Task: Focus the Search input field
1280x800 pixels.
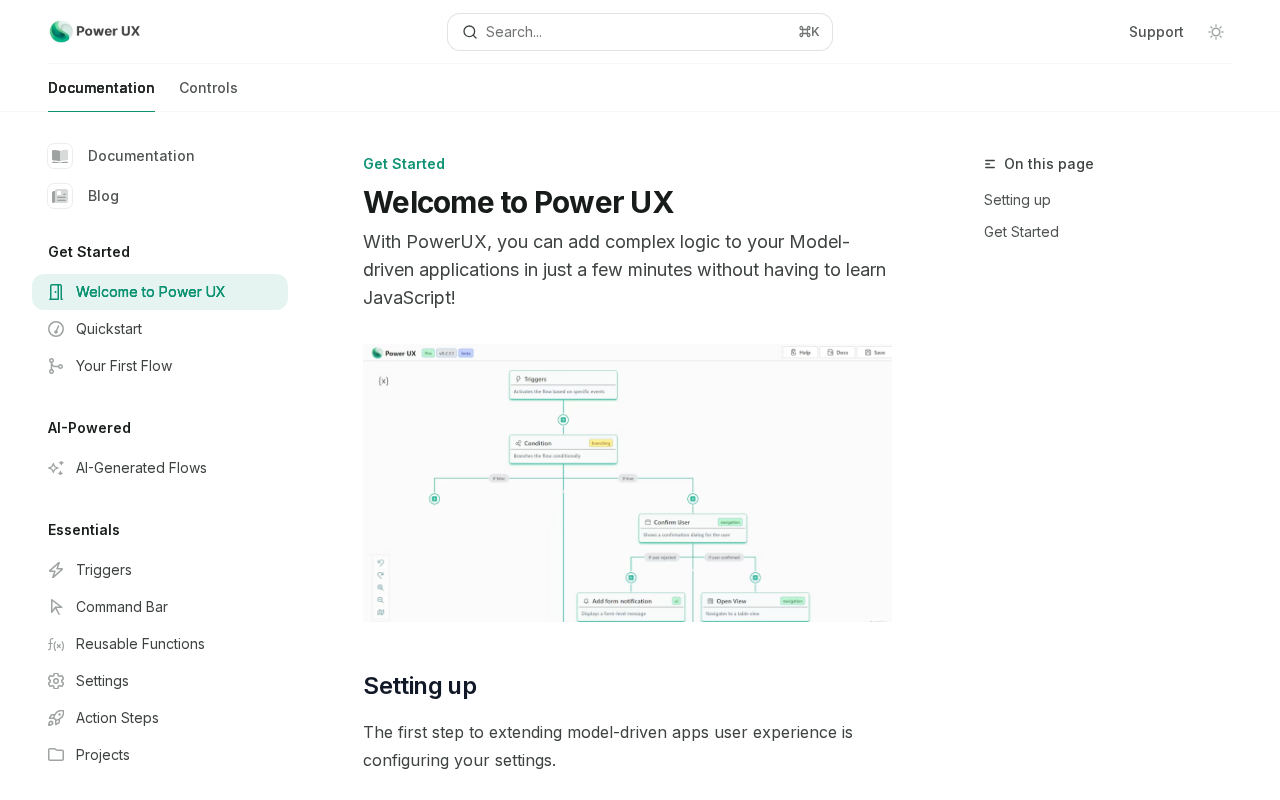Action: [640, 32]
